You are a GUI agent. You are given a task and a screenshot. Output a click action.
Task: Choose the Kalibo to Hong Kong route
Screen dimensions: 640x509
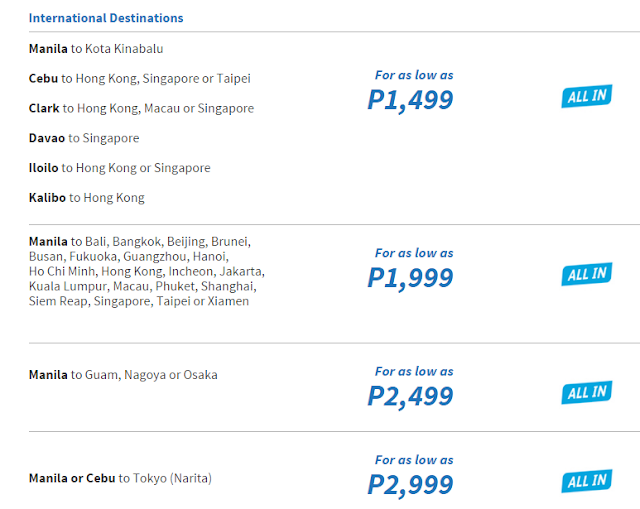(87, 198)
